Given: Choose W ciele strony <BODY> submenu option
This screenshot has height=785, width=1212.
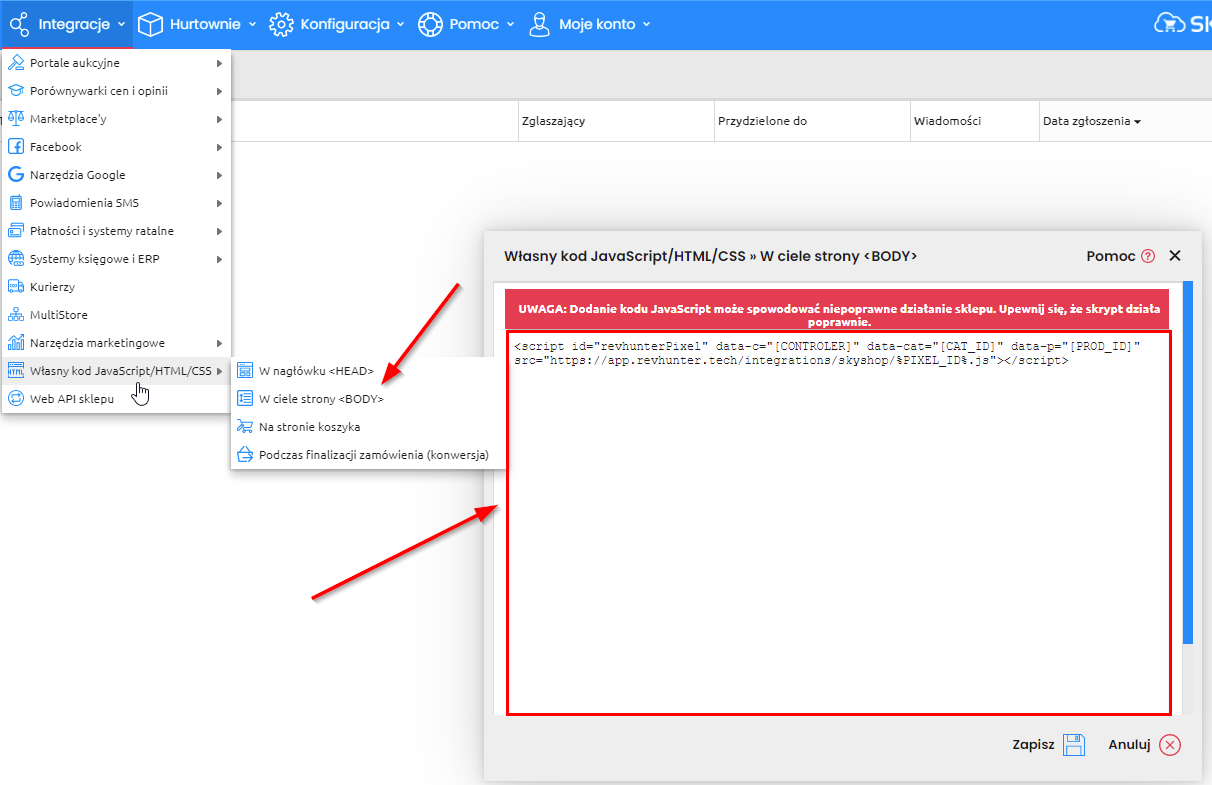Looking at the screenshot, I should [x=369, y=399].
